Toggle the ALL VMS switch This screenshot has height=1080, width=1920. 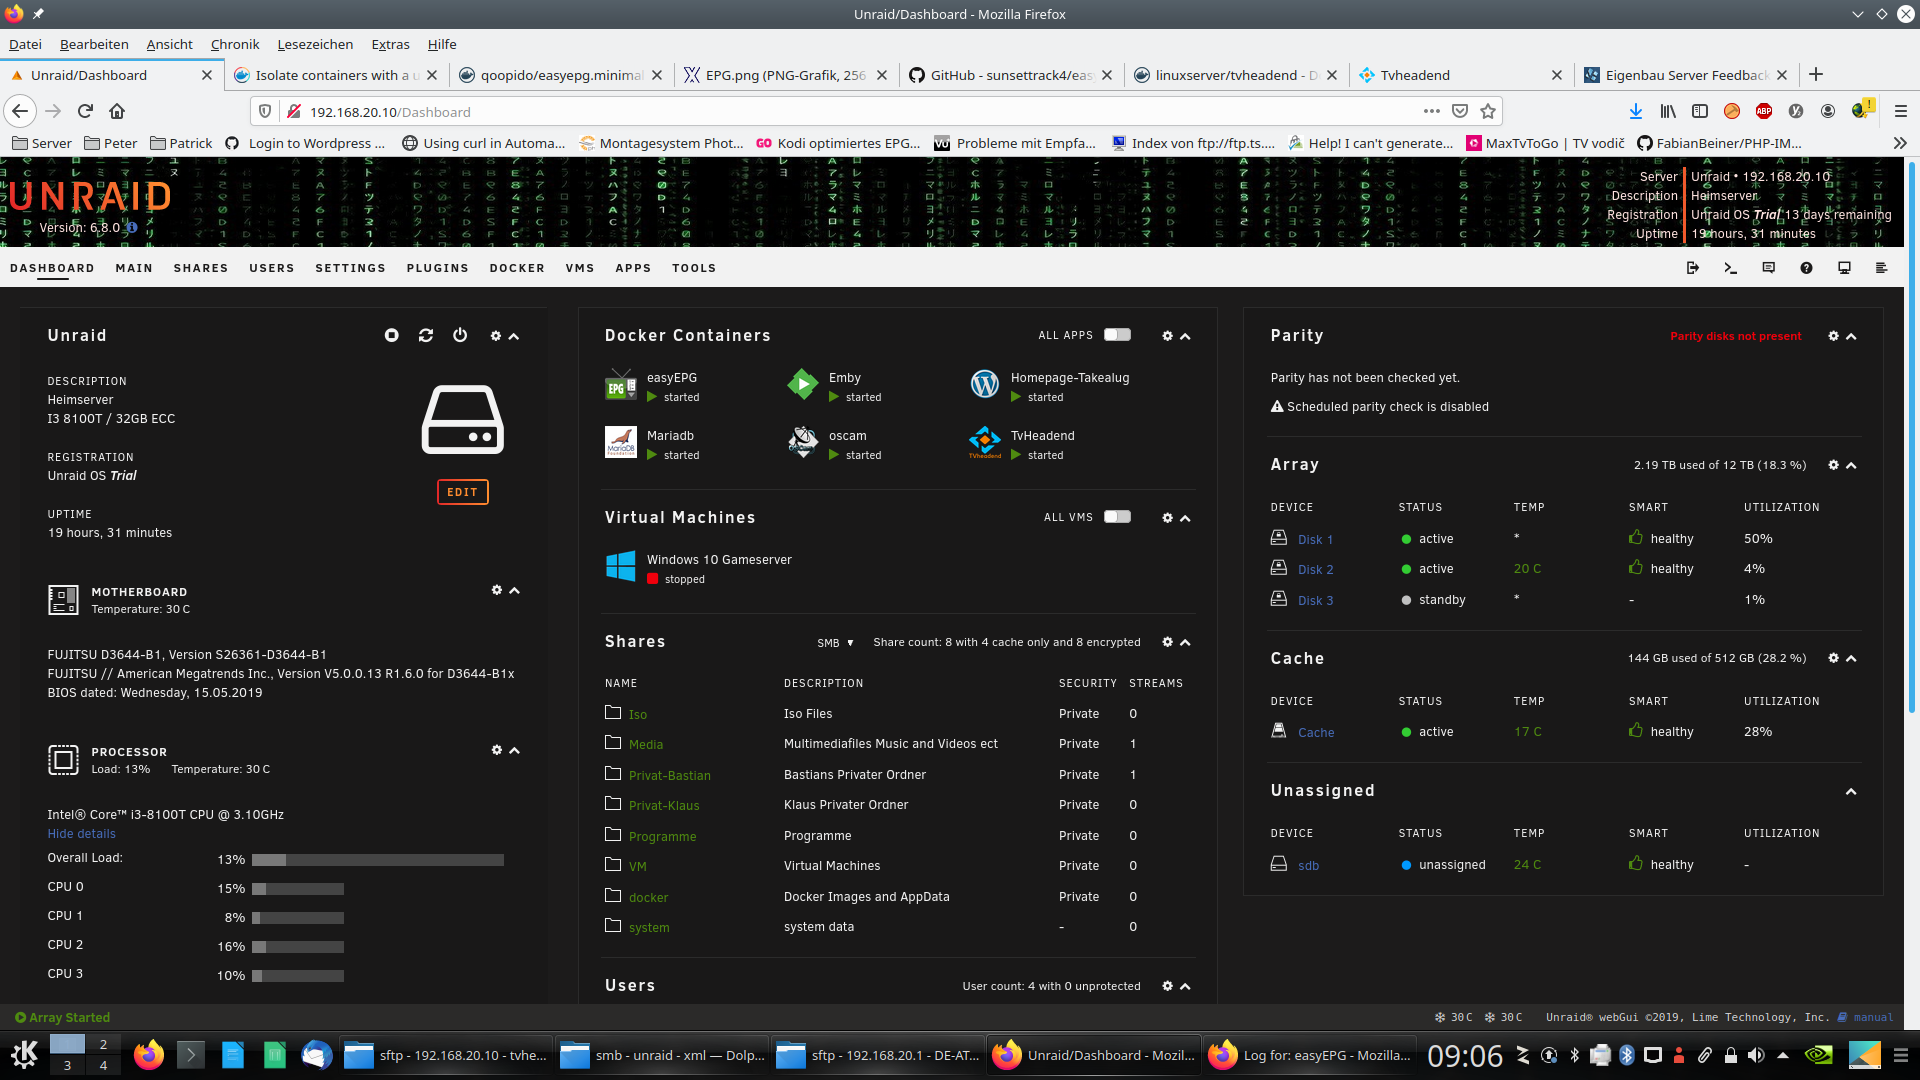tap(1117, 517)
